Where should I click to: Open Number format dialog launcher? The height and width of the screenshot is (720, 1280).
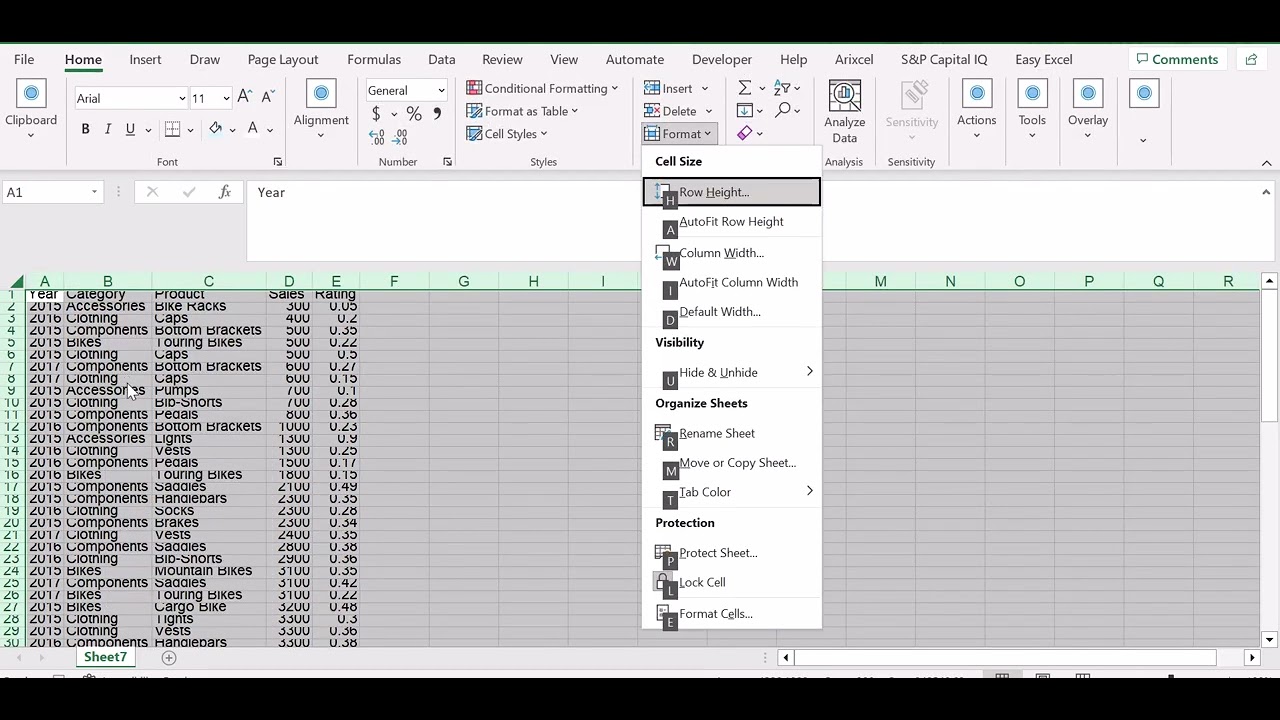point(447,162)
